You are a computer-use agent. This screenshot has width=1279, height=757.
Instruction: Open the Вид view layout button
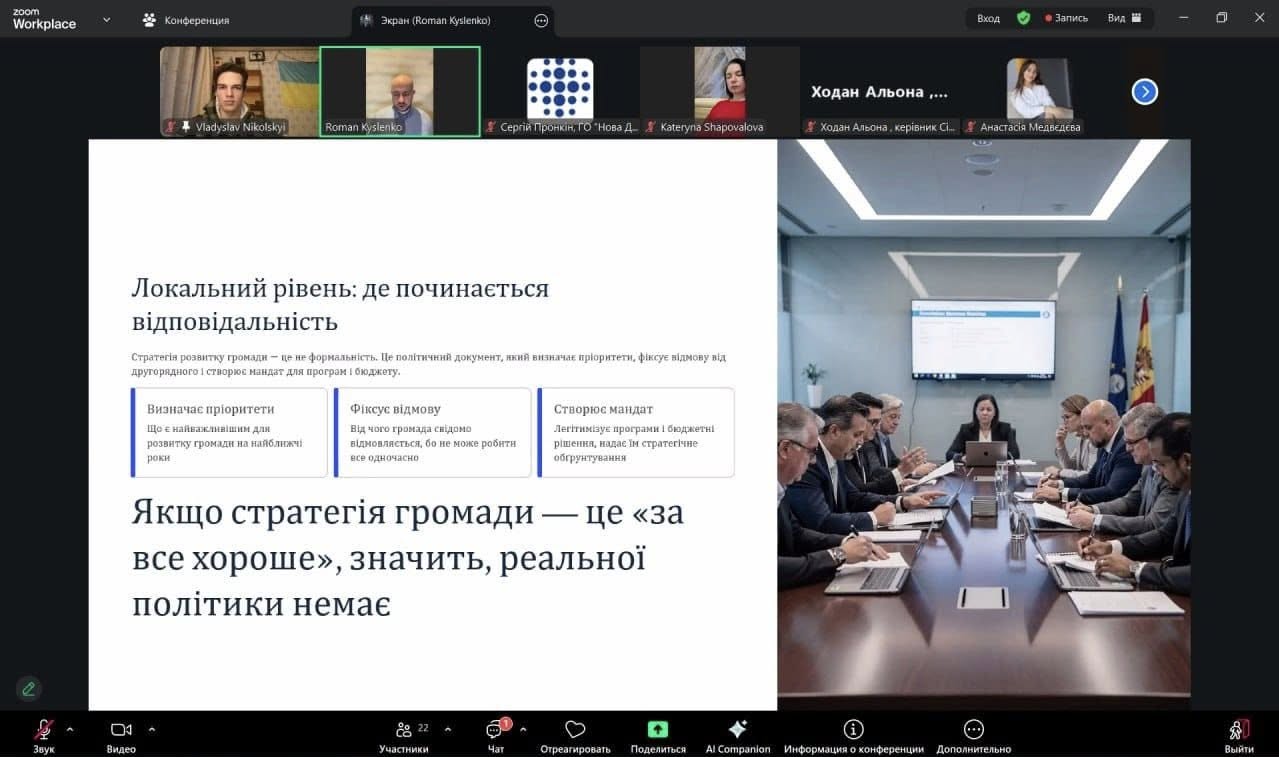(x=1124, y=18)
